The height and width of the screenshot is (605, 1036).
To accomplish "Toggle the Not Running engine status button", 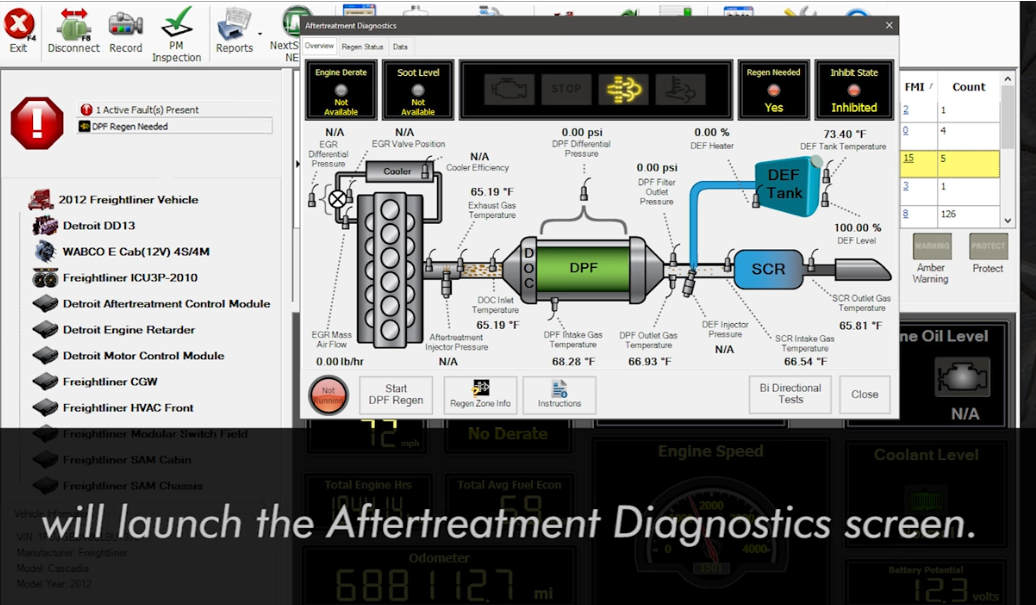I will [328, 395].
